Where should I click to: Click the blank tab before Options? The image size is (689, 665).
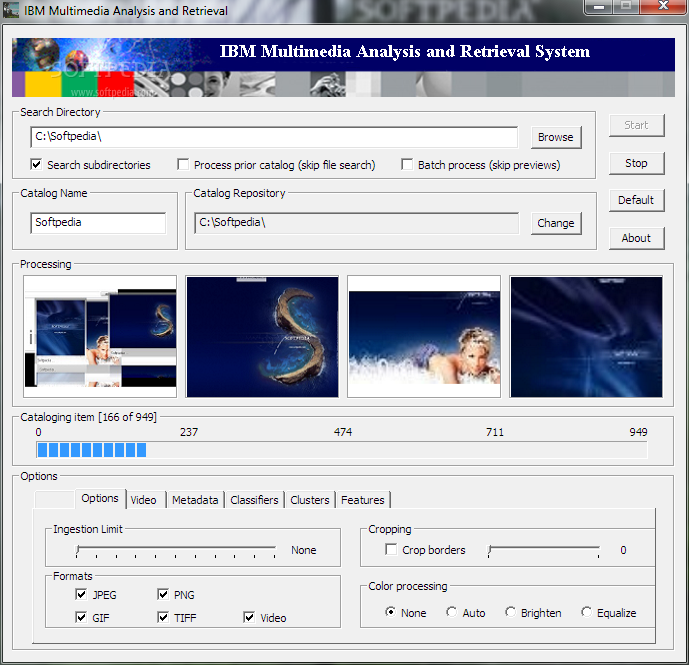[54, 500]
